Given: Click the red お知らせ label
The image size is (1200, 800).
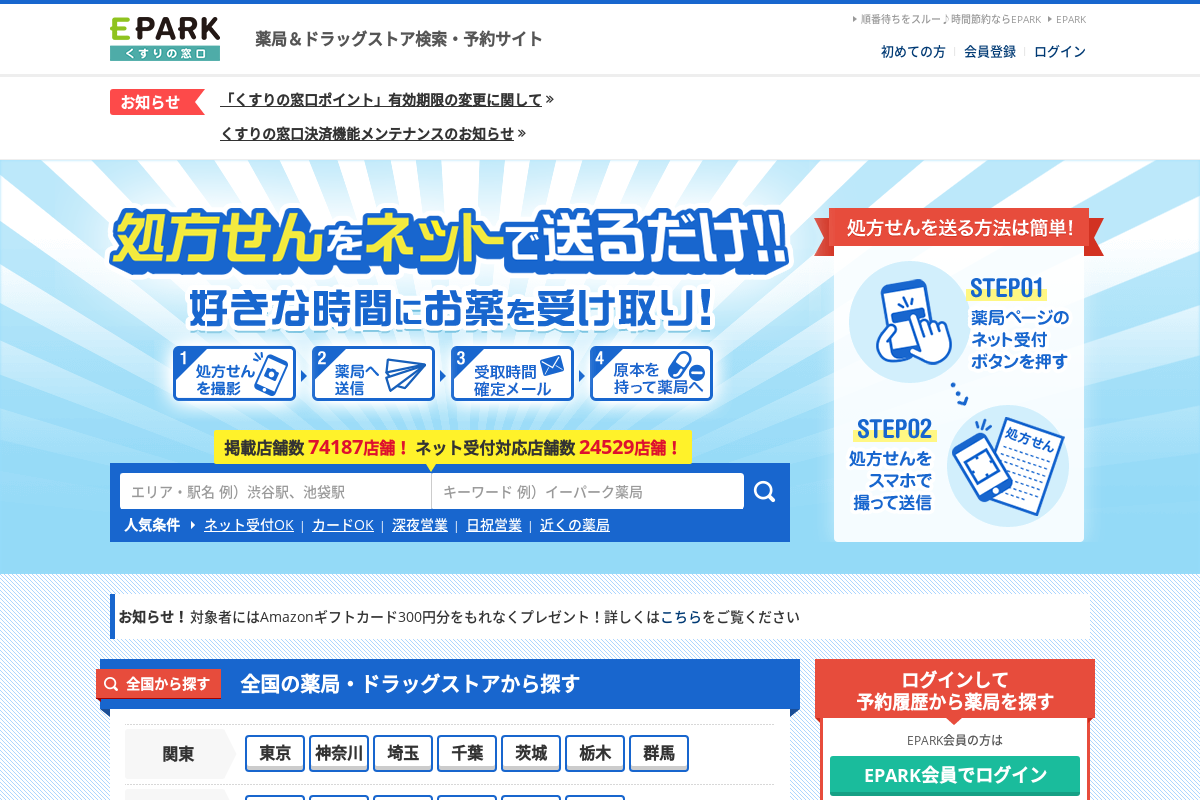Looking at the screenshot, I should [x=157, y=102].
